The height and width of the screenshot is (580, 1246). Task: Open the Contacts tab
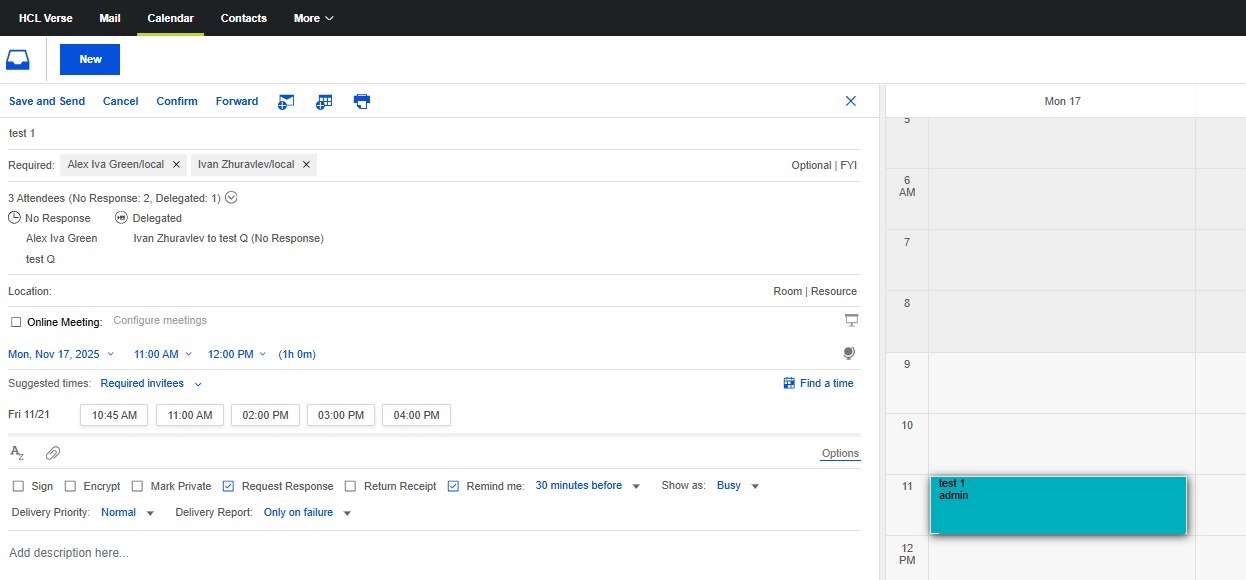244,18
